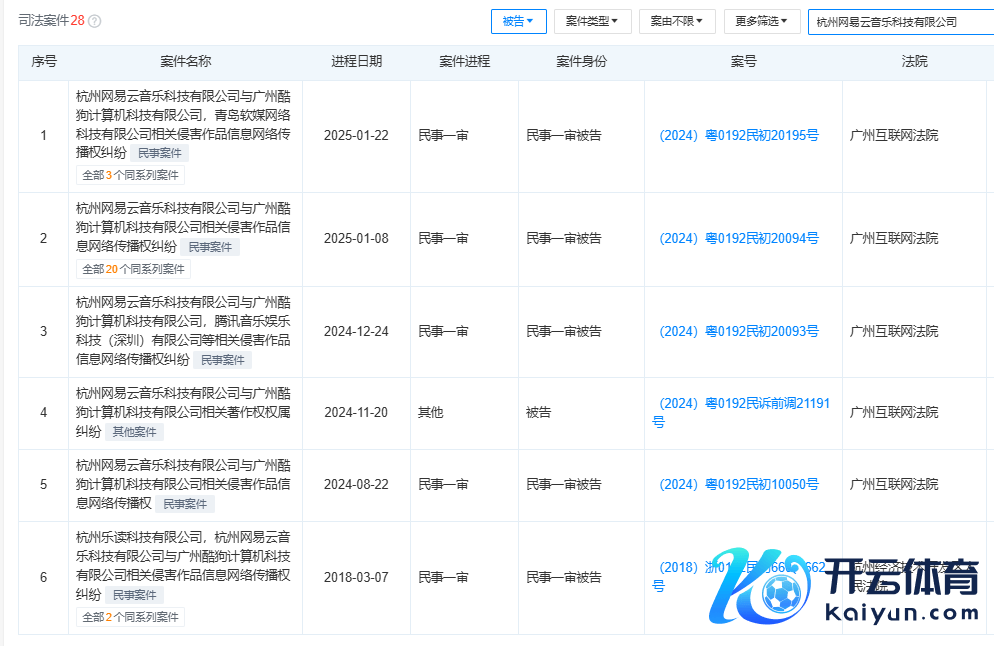The width and height of the screenshot is (994, 646).
Task: View 全部3个同系列案件 in row 1
Action: pos(130,175)
